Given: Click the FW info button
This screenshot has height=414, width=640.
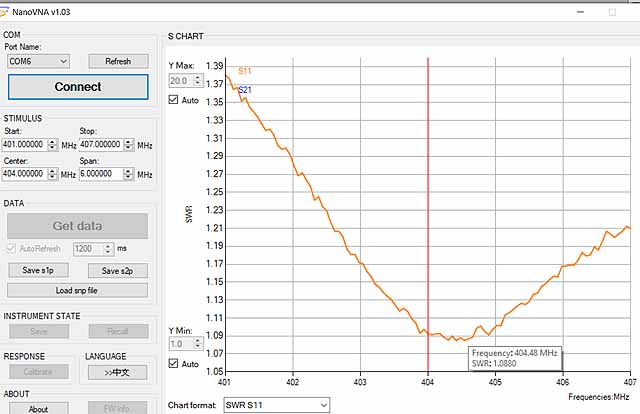Looking at the screenshot, I should tap(118, 408).
